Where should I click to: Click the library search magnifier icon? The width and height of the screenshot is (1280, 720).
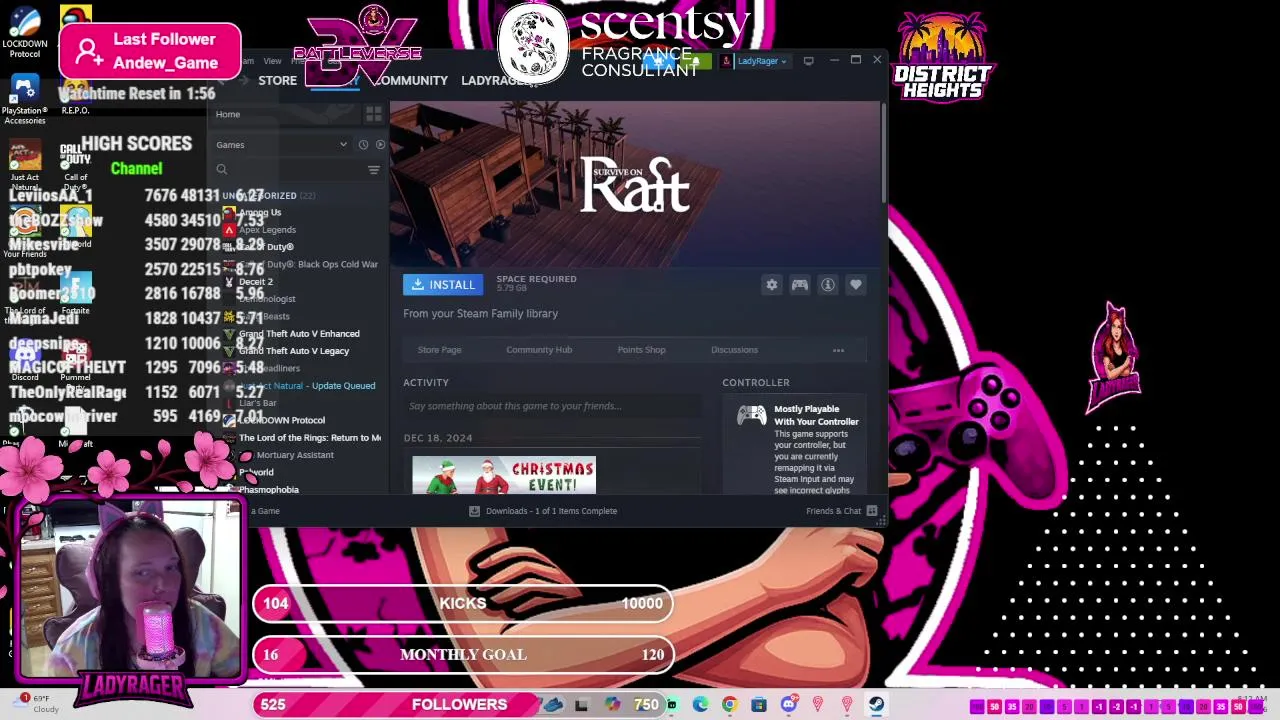222,170
